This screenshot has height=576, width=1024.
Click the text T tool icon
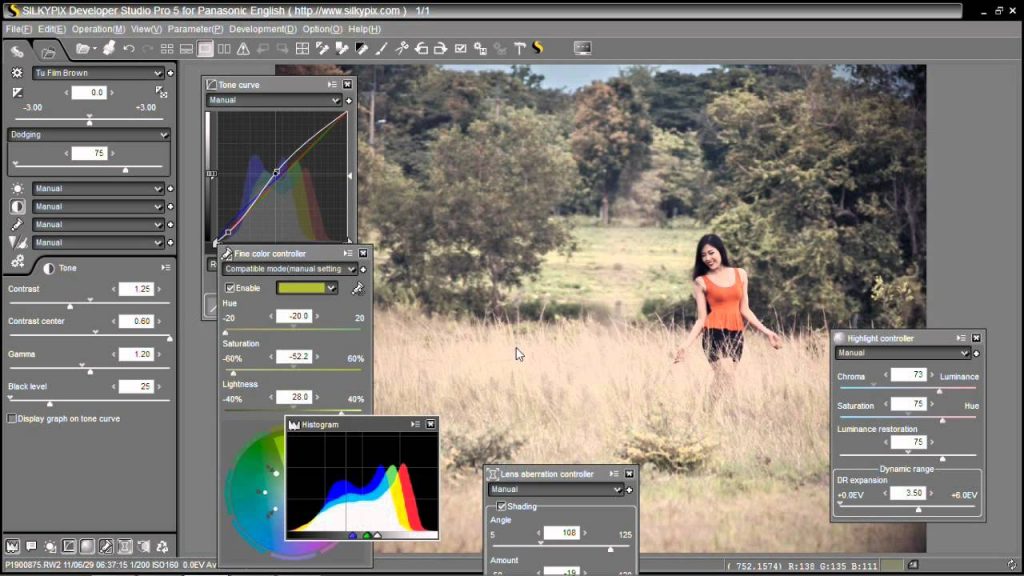click(x=520, y=48)
